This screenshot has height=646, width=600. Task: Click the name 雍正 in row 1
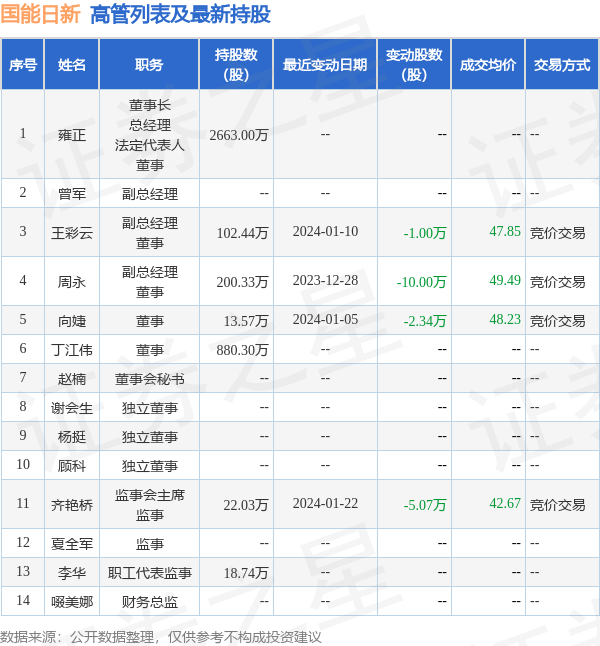(x=72, y=135)
